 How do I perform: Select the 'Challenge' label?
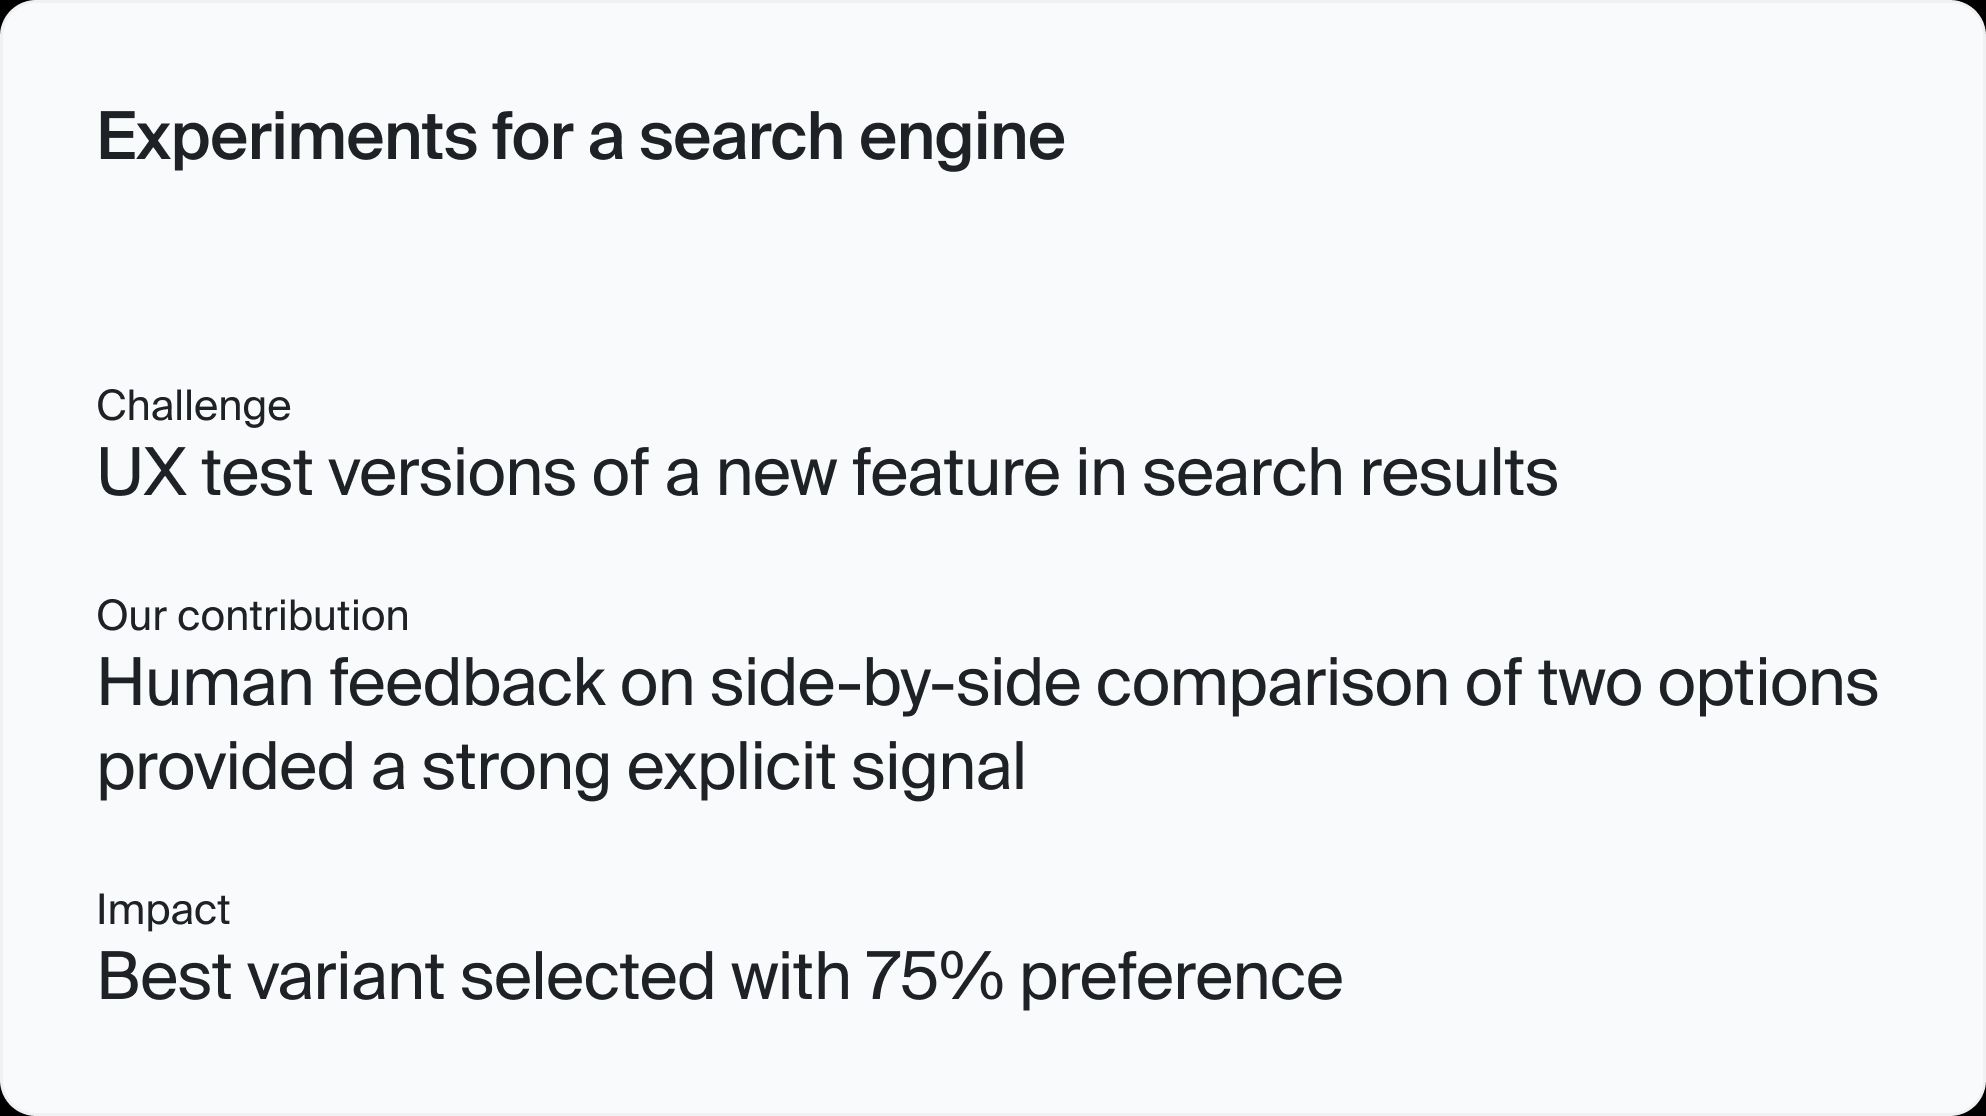point(194,407)
